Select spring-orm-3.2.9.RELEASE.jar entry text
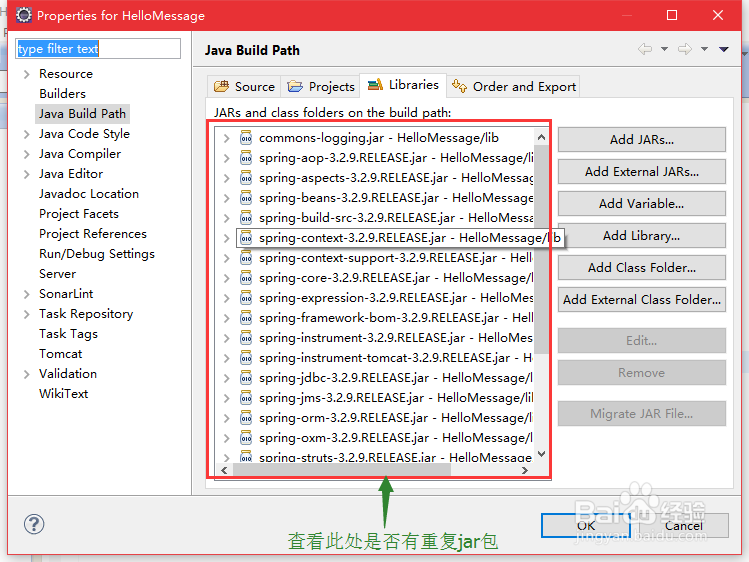 tap(396, 418)
